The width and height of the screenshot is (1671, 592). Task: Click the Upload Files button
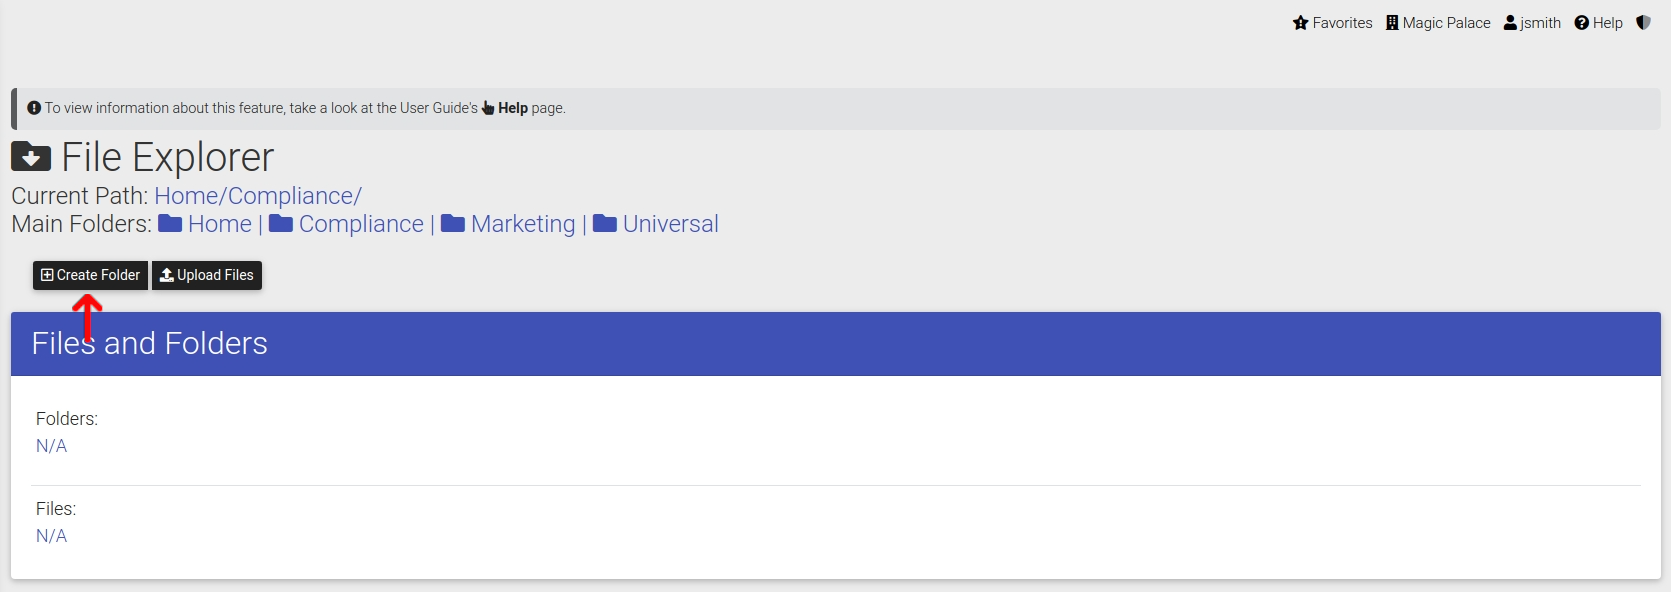click(207, 275)
